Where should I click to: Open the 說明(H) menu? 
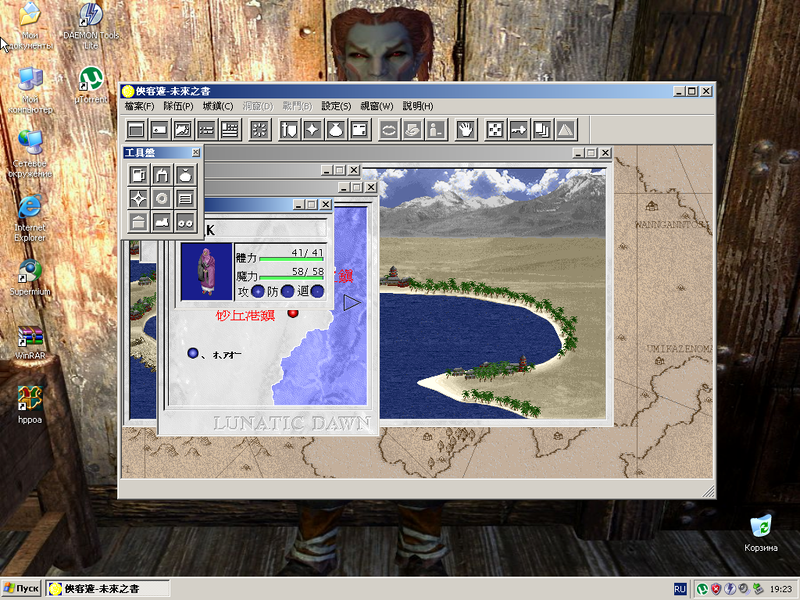tap(418, 106)
